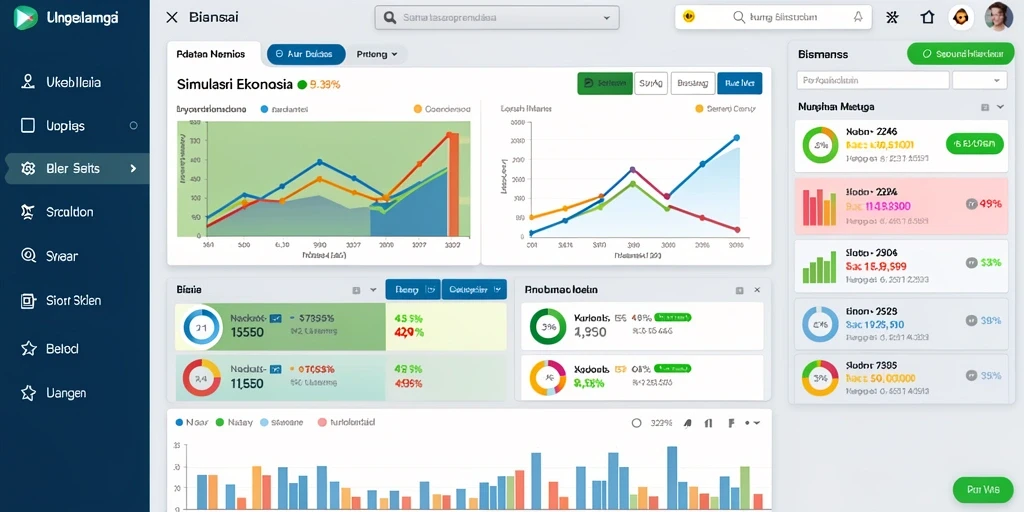Toggle the blue checkbox in 15550 row
This screenshot has height=512, width=1024.
tap(276, 318)
